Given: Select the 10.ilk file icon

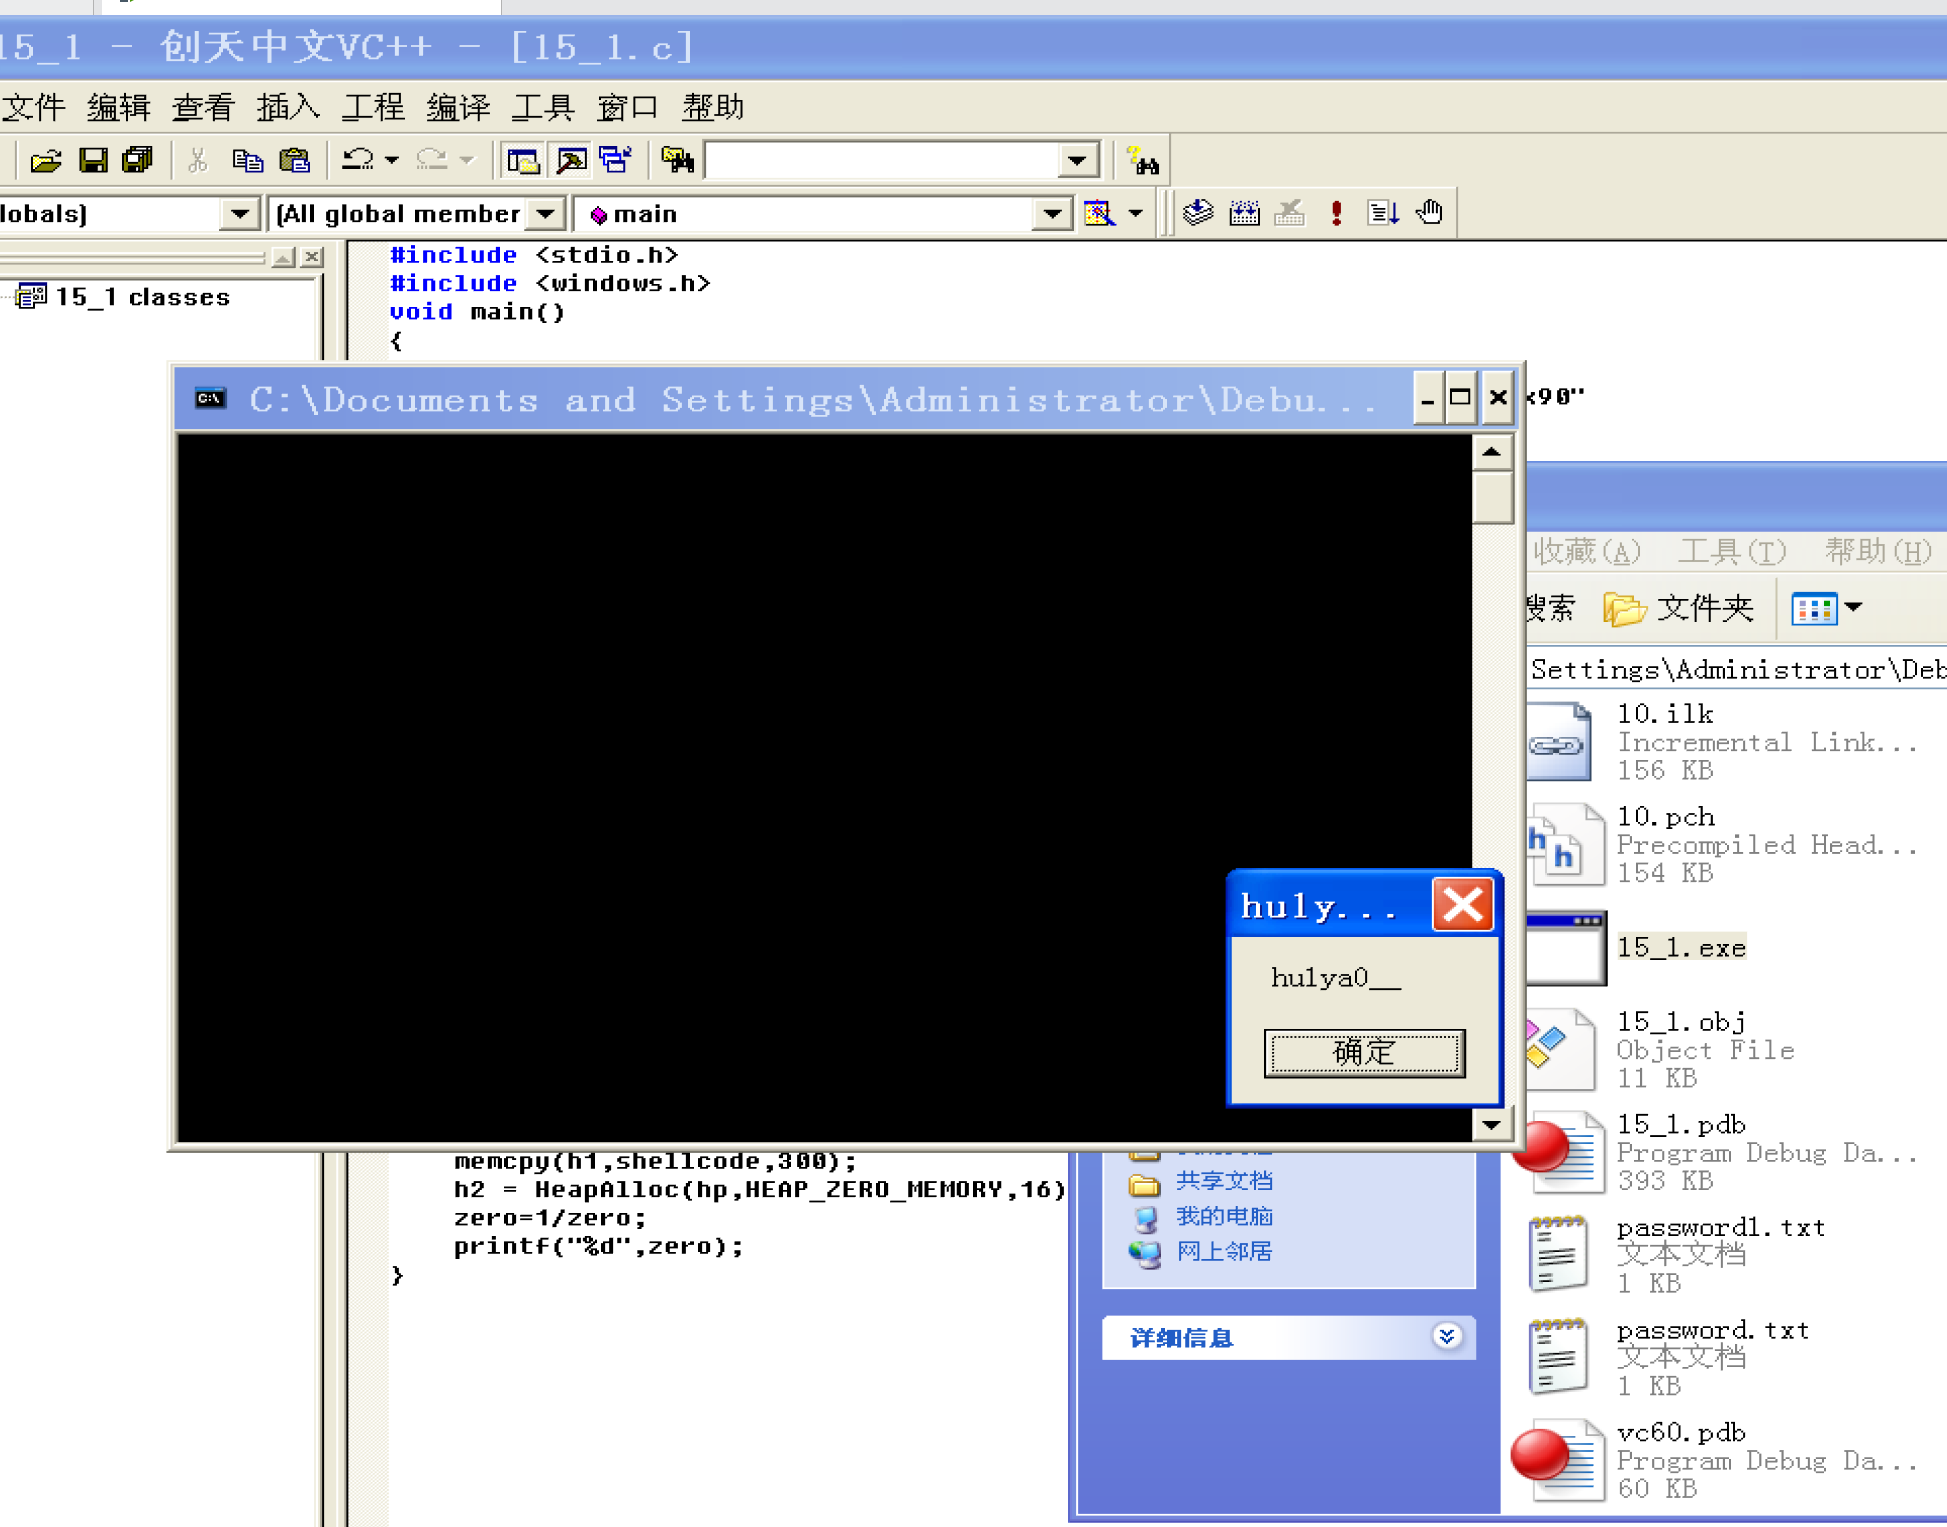Looking at the screenshot, I should pos(1559,741).
